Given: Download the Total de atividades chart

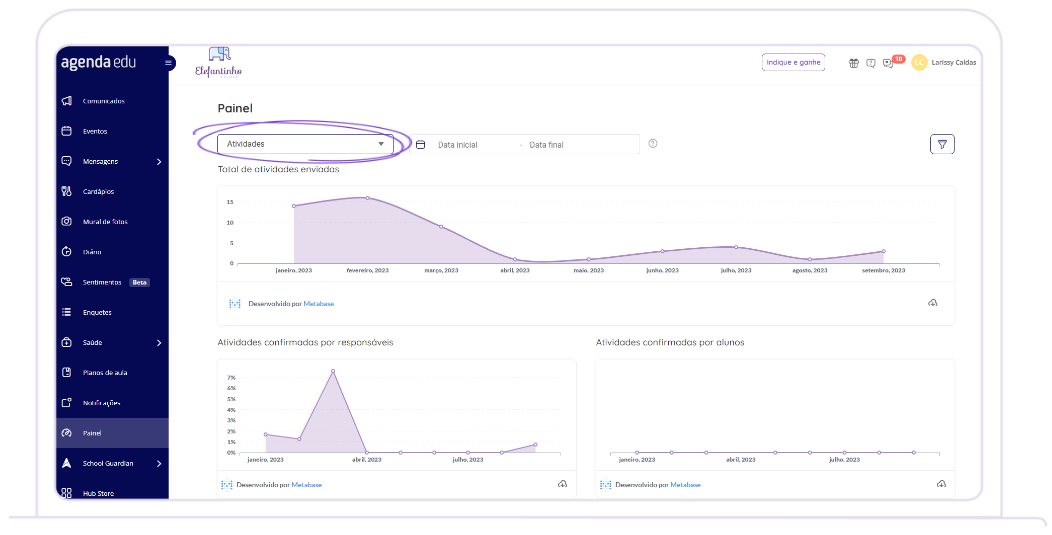Looking at the screenshot, I should click(x=932, y=303).
